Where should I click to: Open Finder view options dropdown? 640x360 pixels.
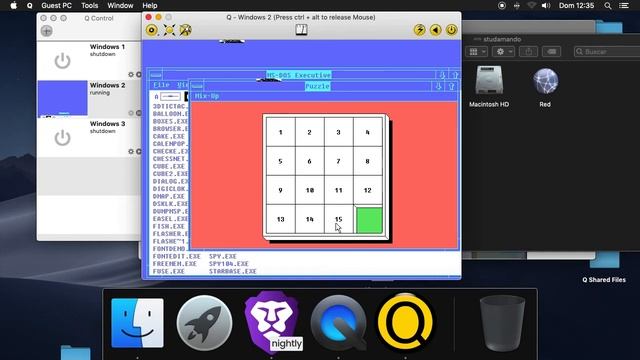[477, 52]
